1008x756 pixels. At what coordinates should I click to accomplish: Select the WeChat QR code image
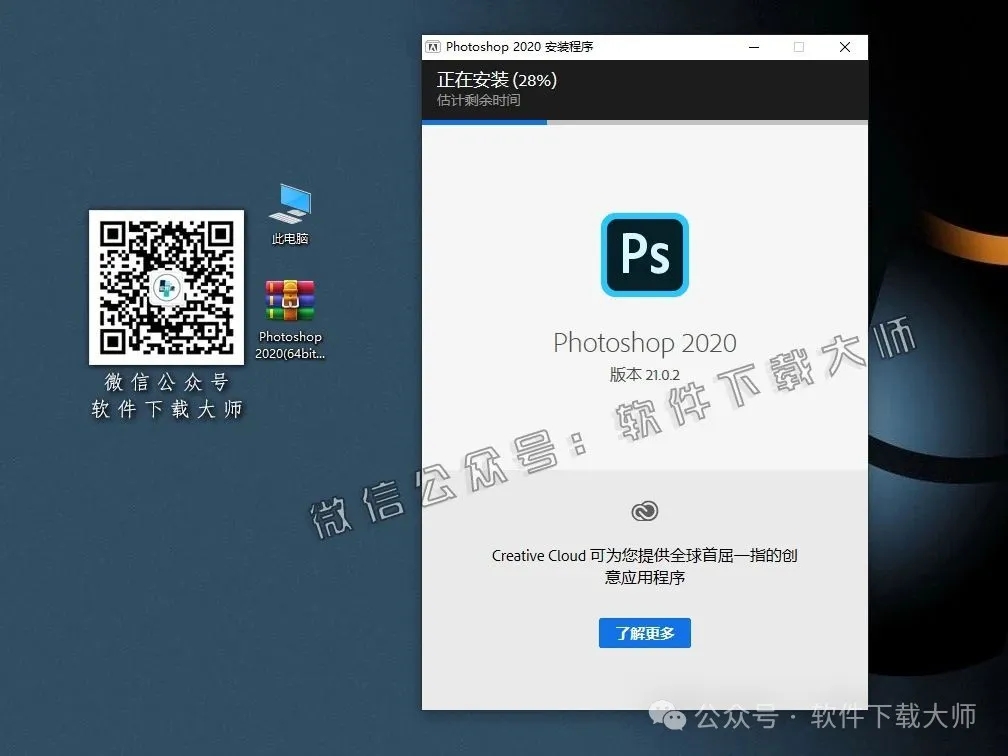click(x=166, y=287)
